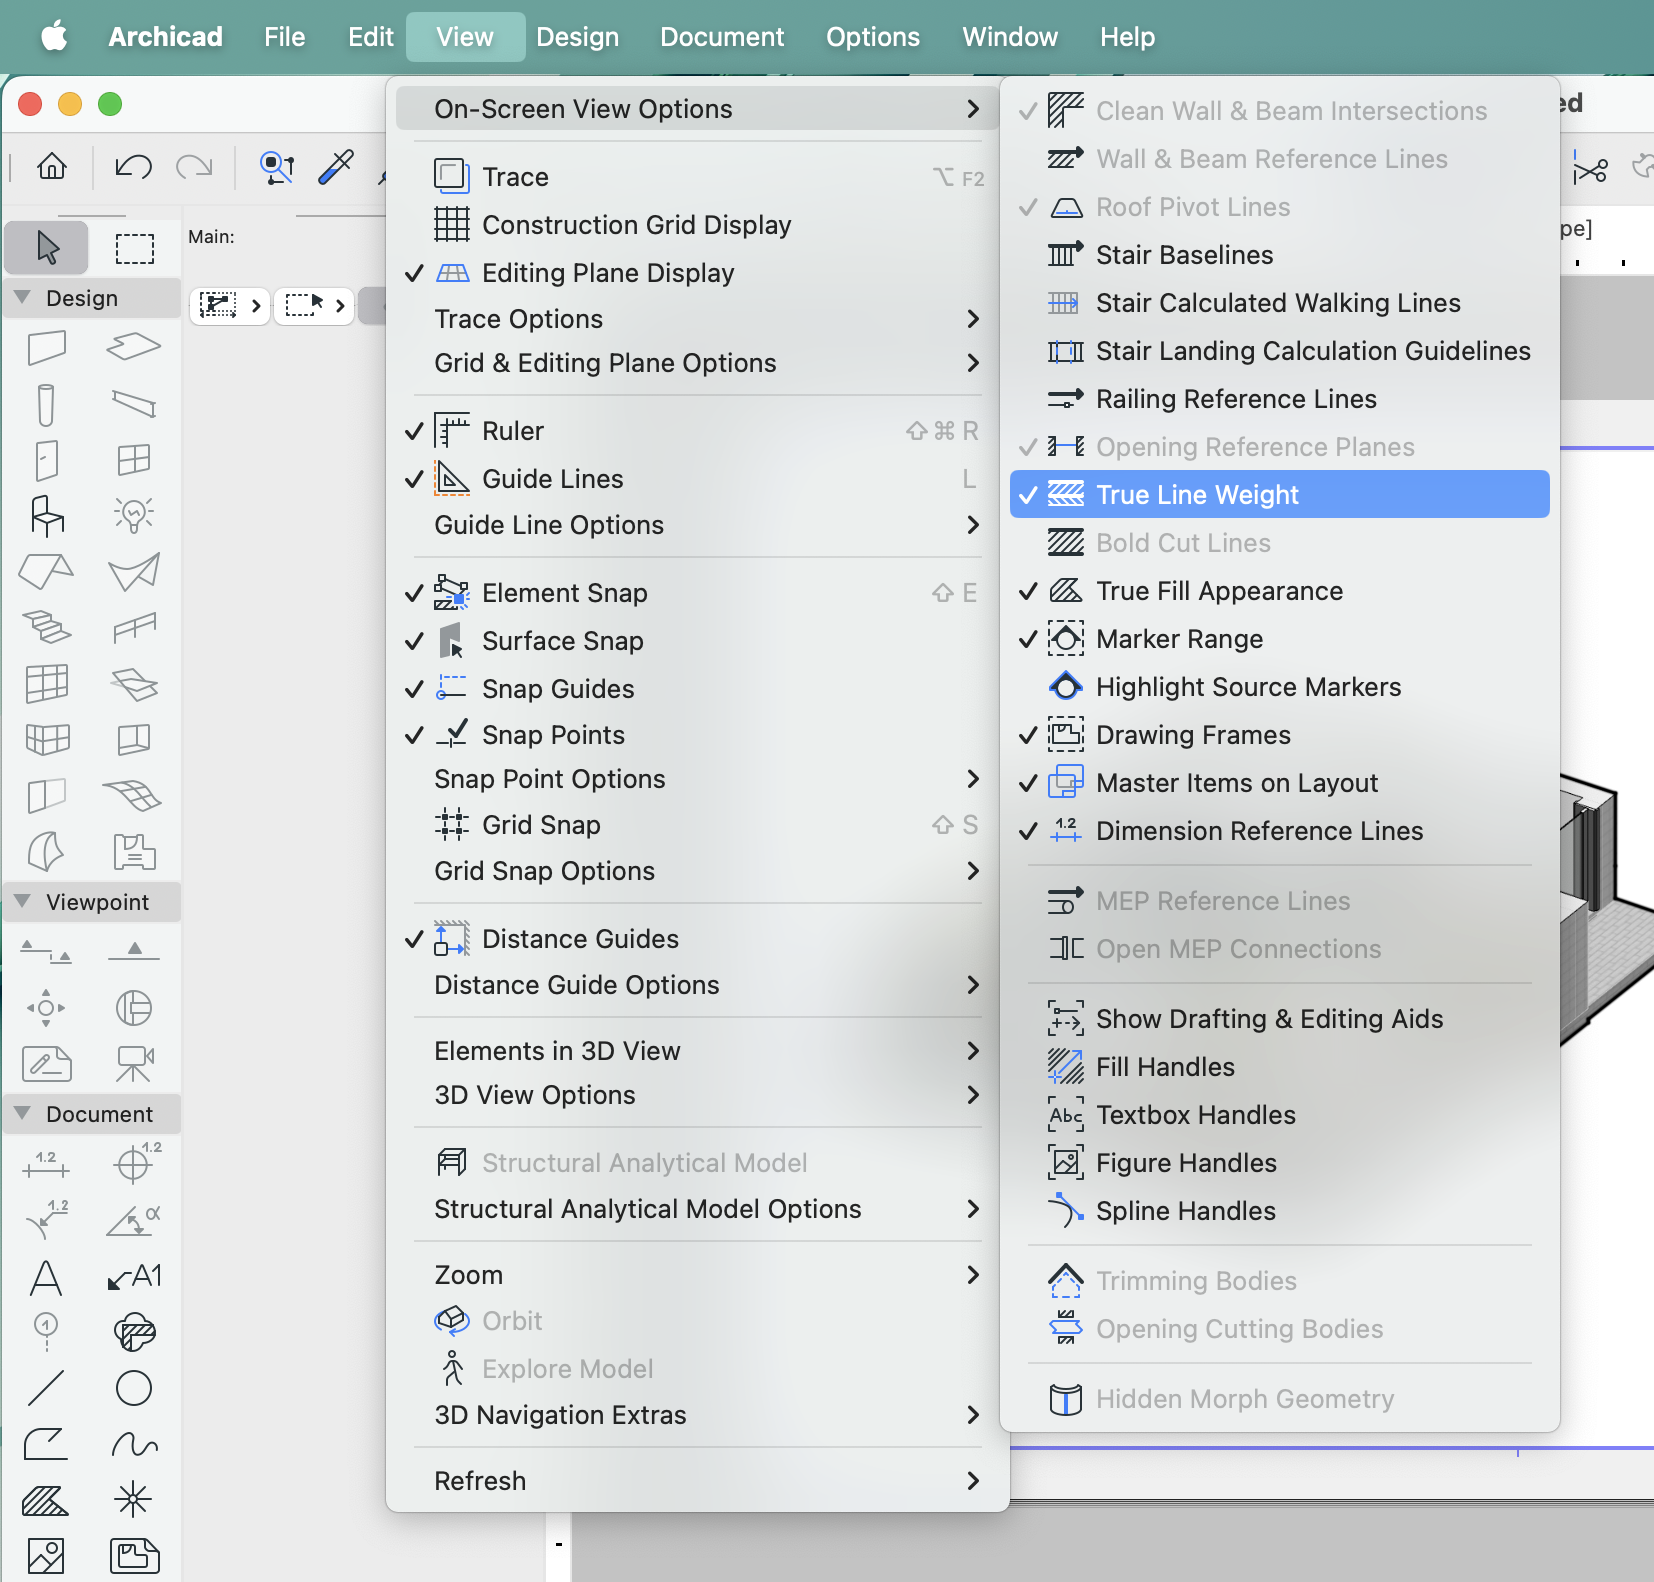Select the Door tool
The height and width of the screenshot is (1582, 1654).
pyautogui.click(x=47, y=460)
